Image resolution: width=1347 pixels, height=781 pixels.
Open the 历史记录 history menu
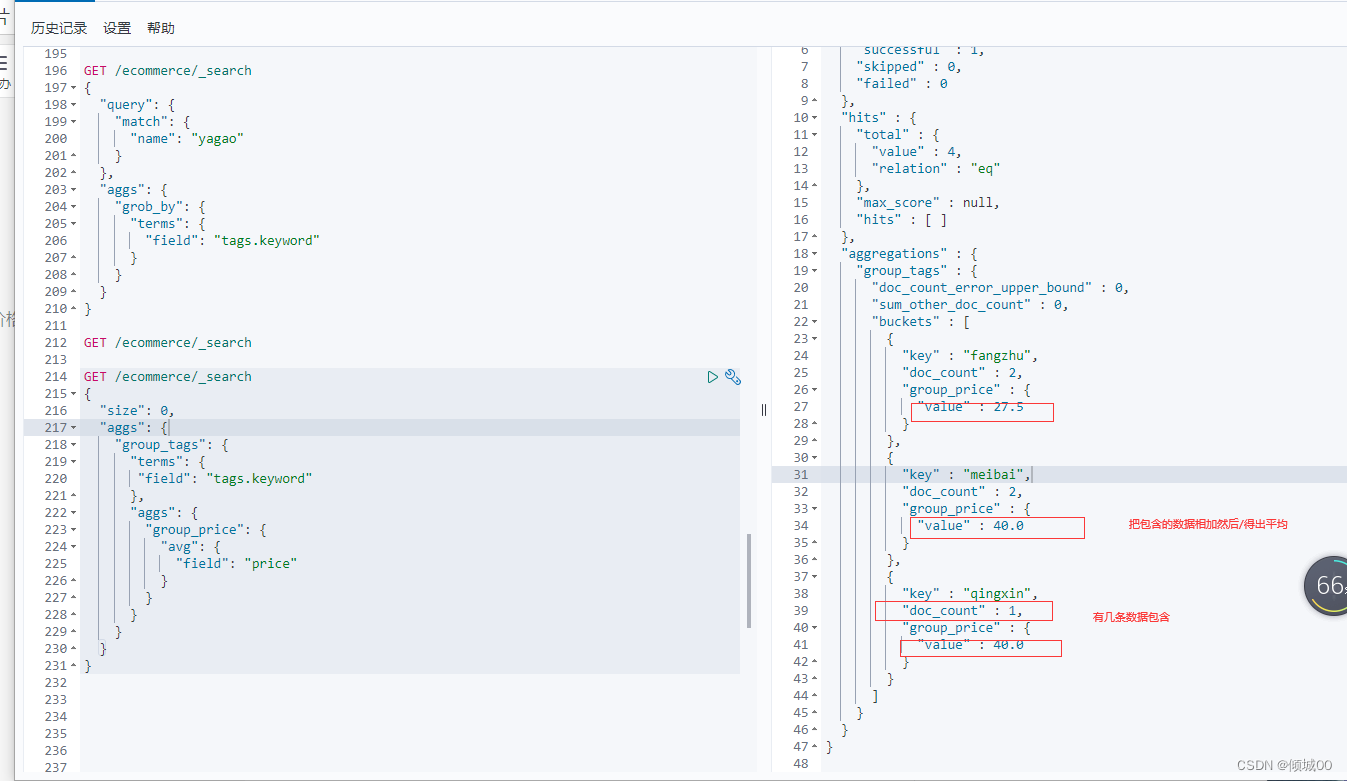pos(59,28)
